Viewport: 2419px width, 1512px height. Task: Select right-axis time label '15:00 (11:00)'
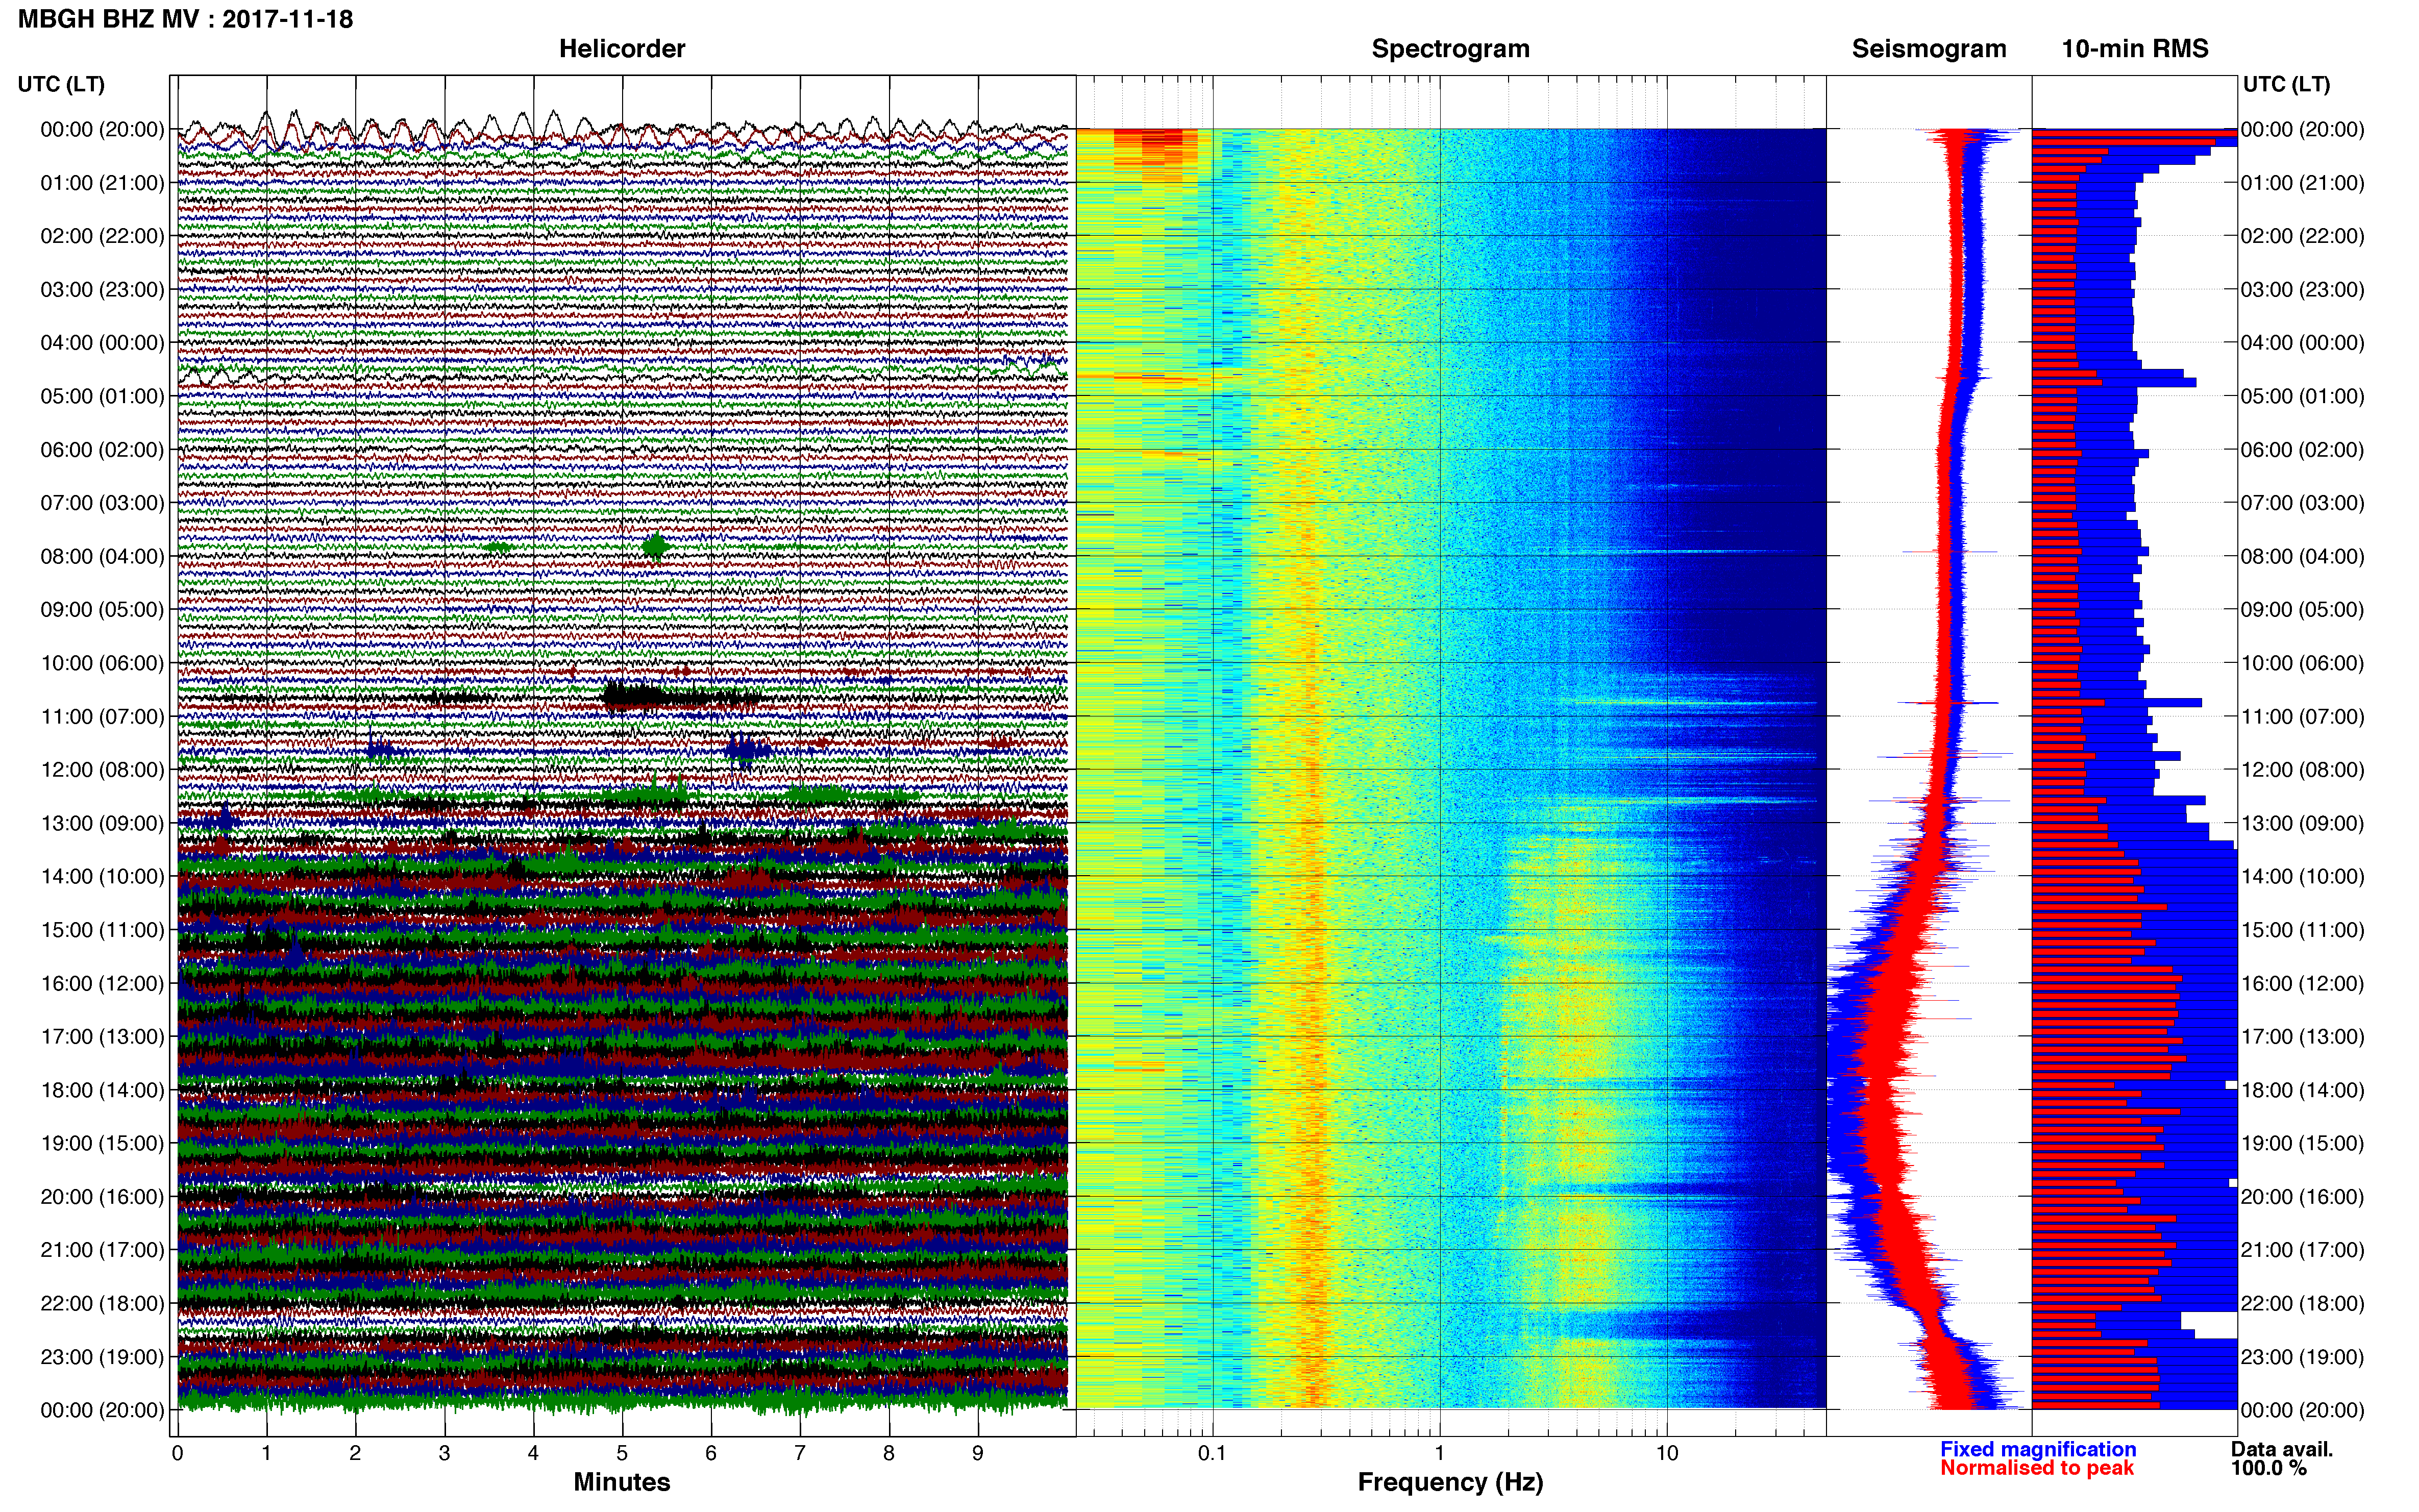2302,930
